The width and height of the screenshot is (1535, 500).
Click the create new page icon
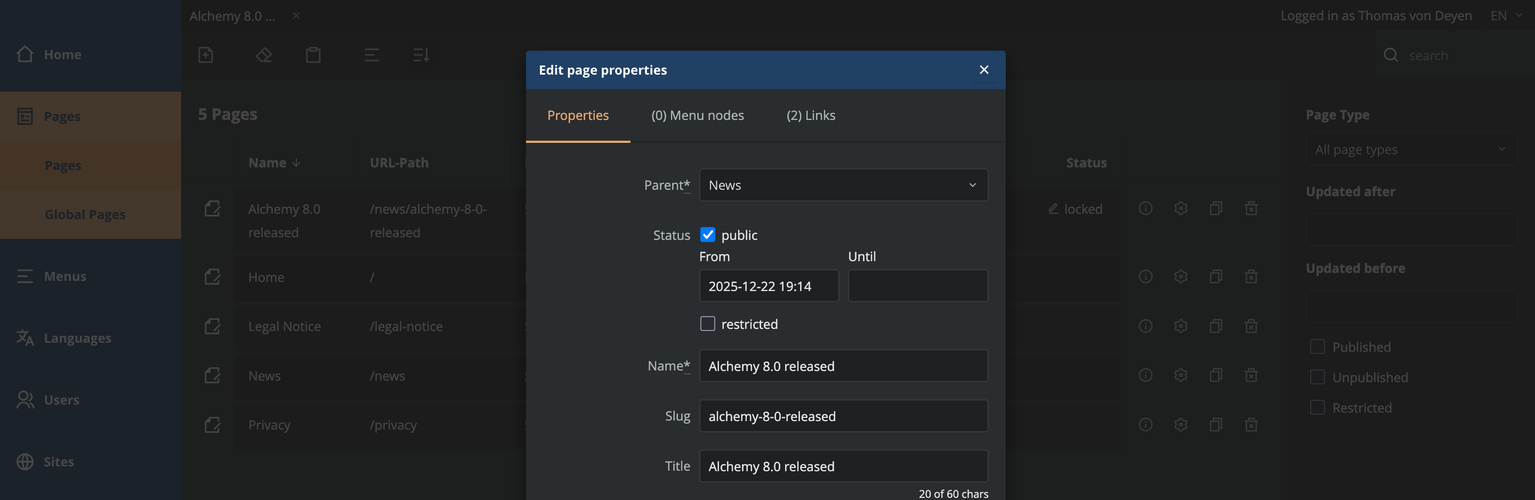point(205,55)
